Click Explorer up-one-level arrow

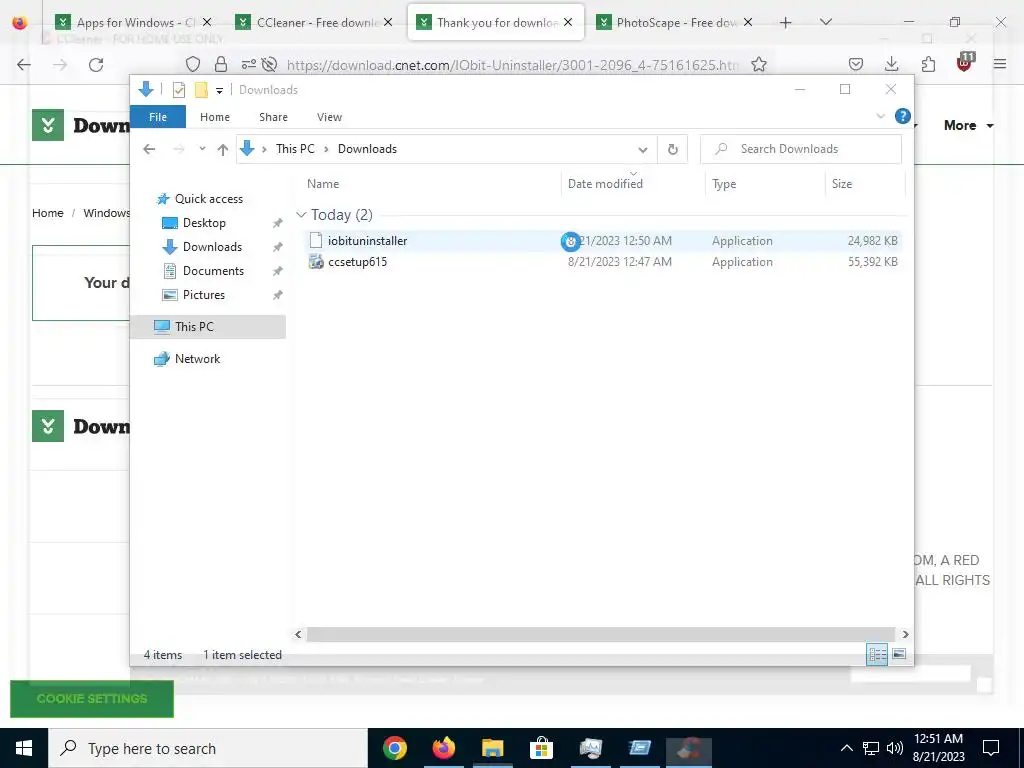pyautogui.click(x=223, y=149)
